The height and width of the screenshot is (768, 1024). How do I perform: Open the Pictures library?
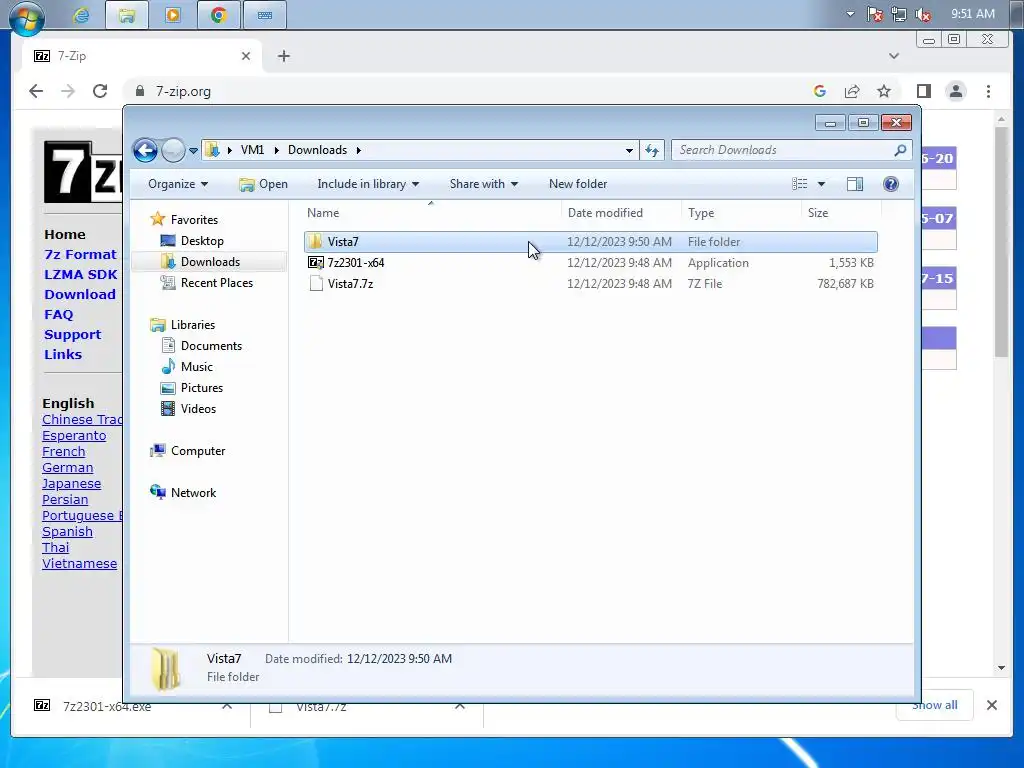(202, 387)
